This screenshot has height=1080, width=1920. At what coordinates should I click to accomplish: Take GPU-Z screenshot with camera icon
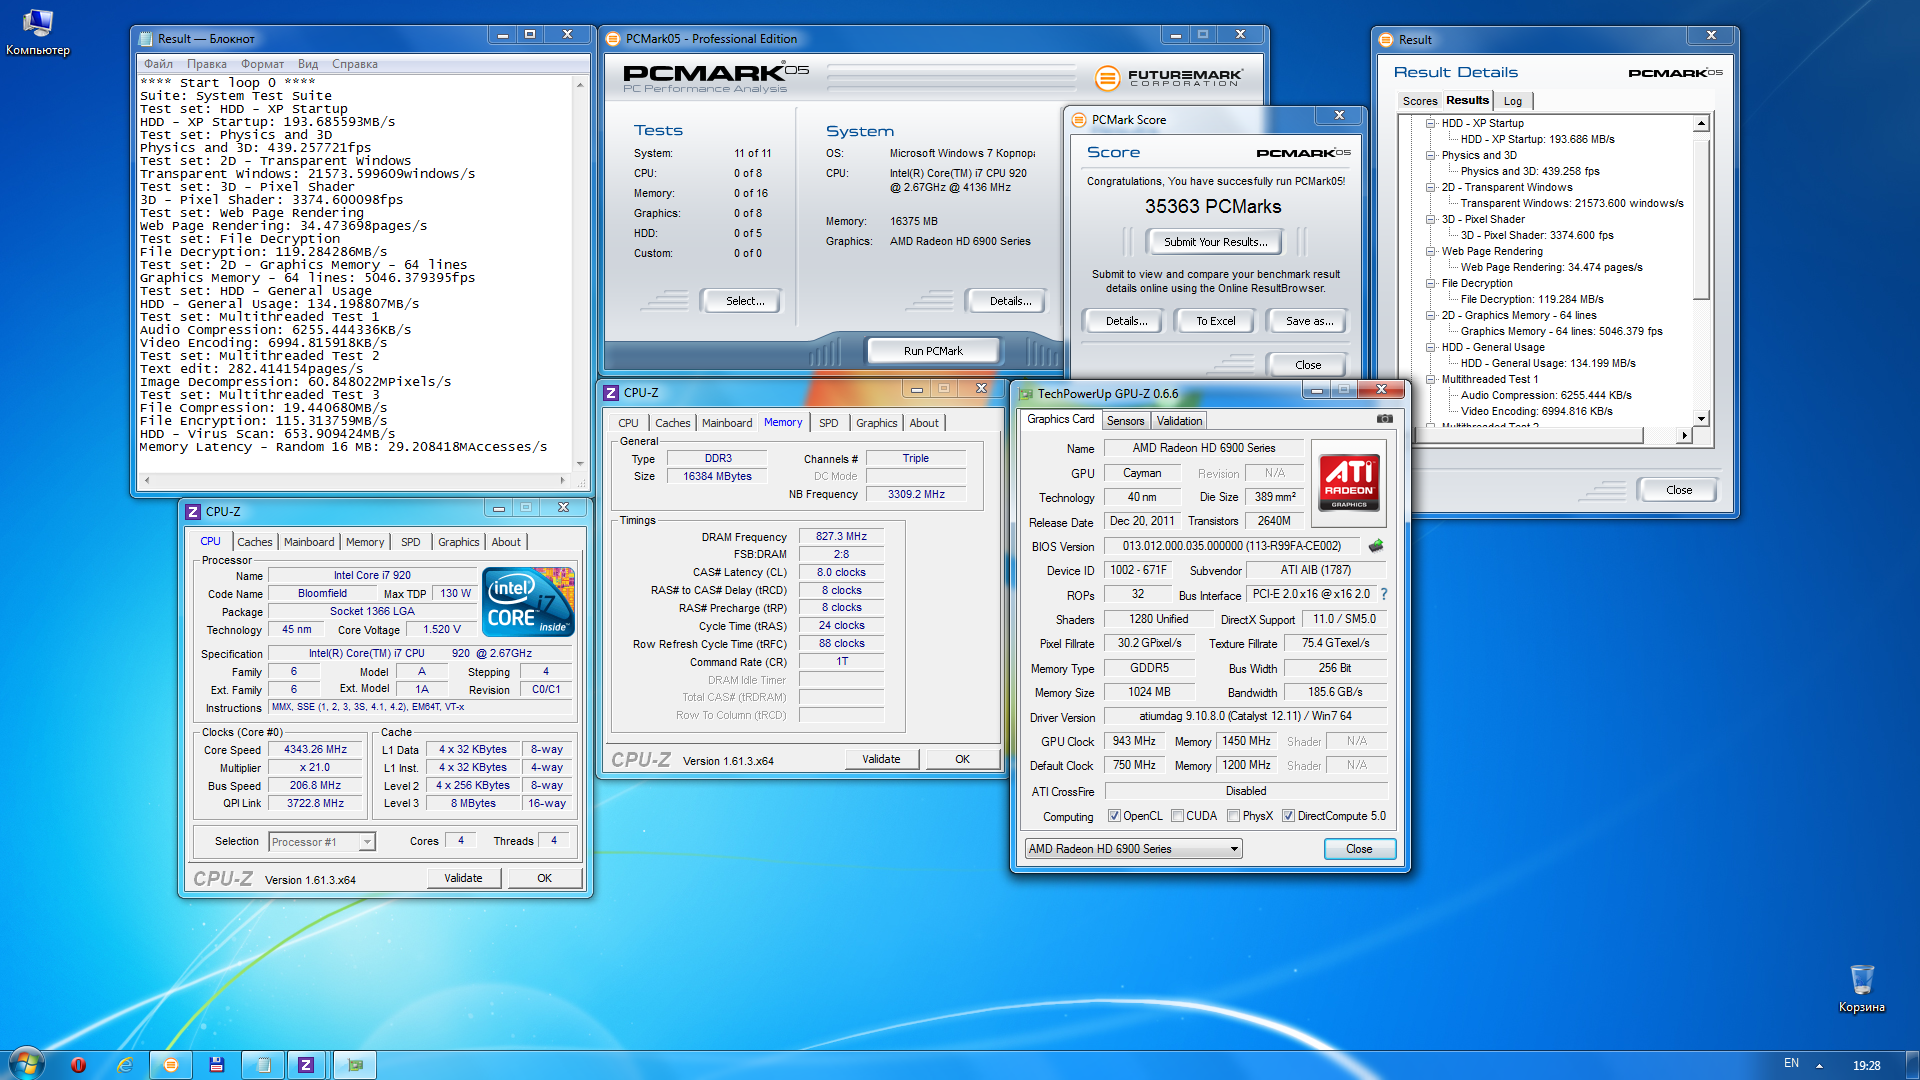(x=1384, y=419)
